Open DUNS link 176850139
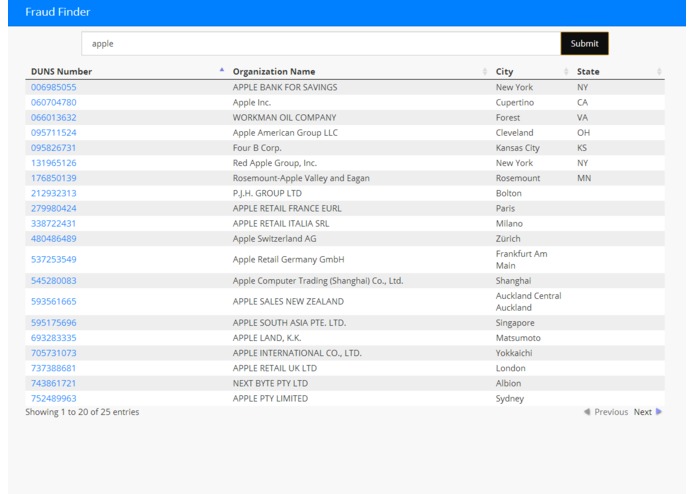Viewport: 695px width, 494px height. pos(54,178)
